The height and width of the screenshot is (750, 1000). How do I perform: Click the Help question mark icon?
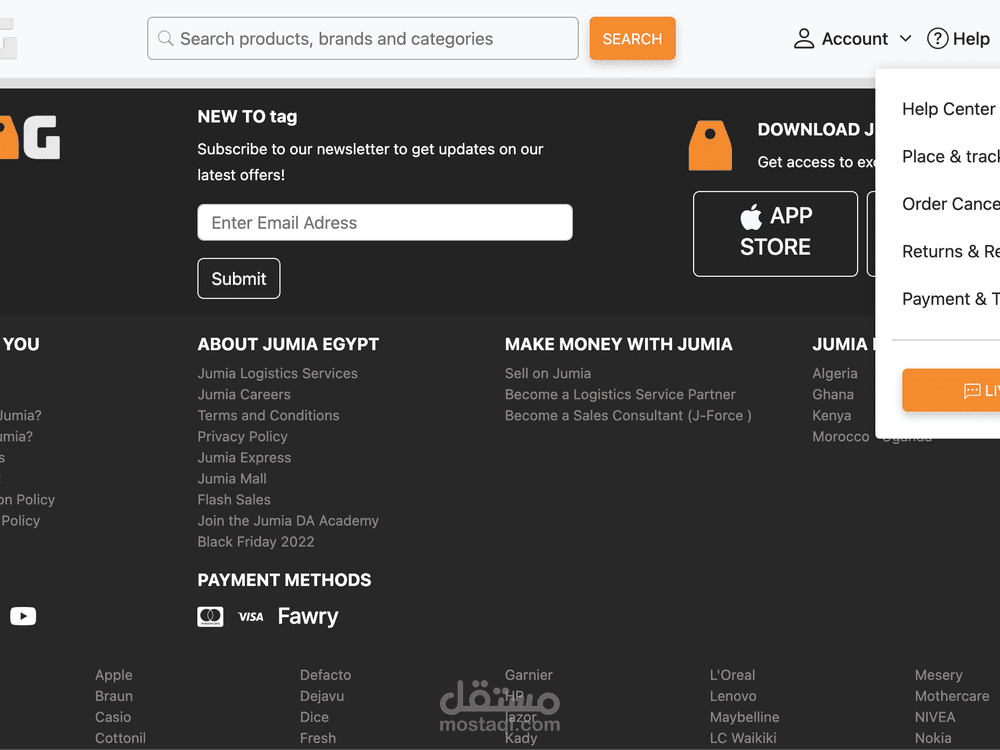(x=938, y=38)
